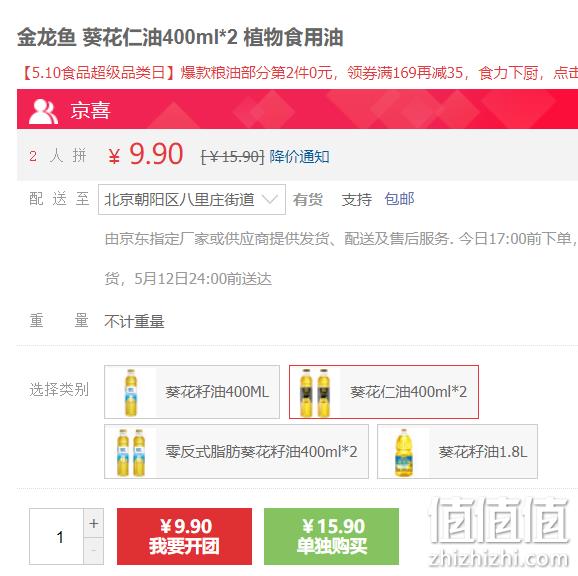The height and width of the screenshot is (576, 578).
Task: Choose the 葵花籽油400ML option
Action: [x=192, y=392]
